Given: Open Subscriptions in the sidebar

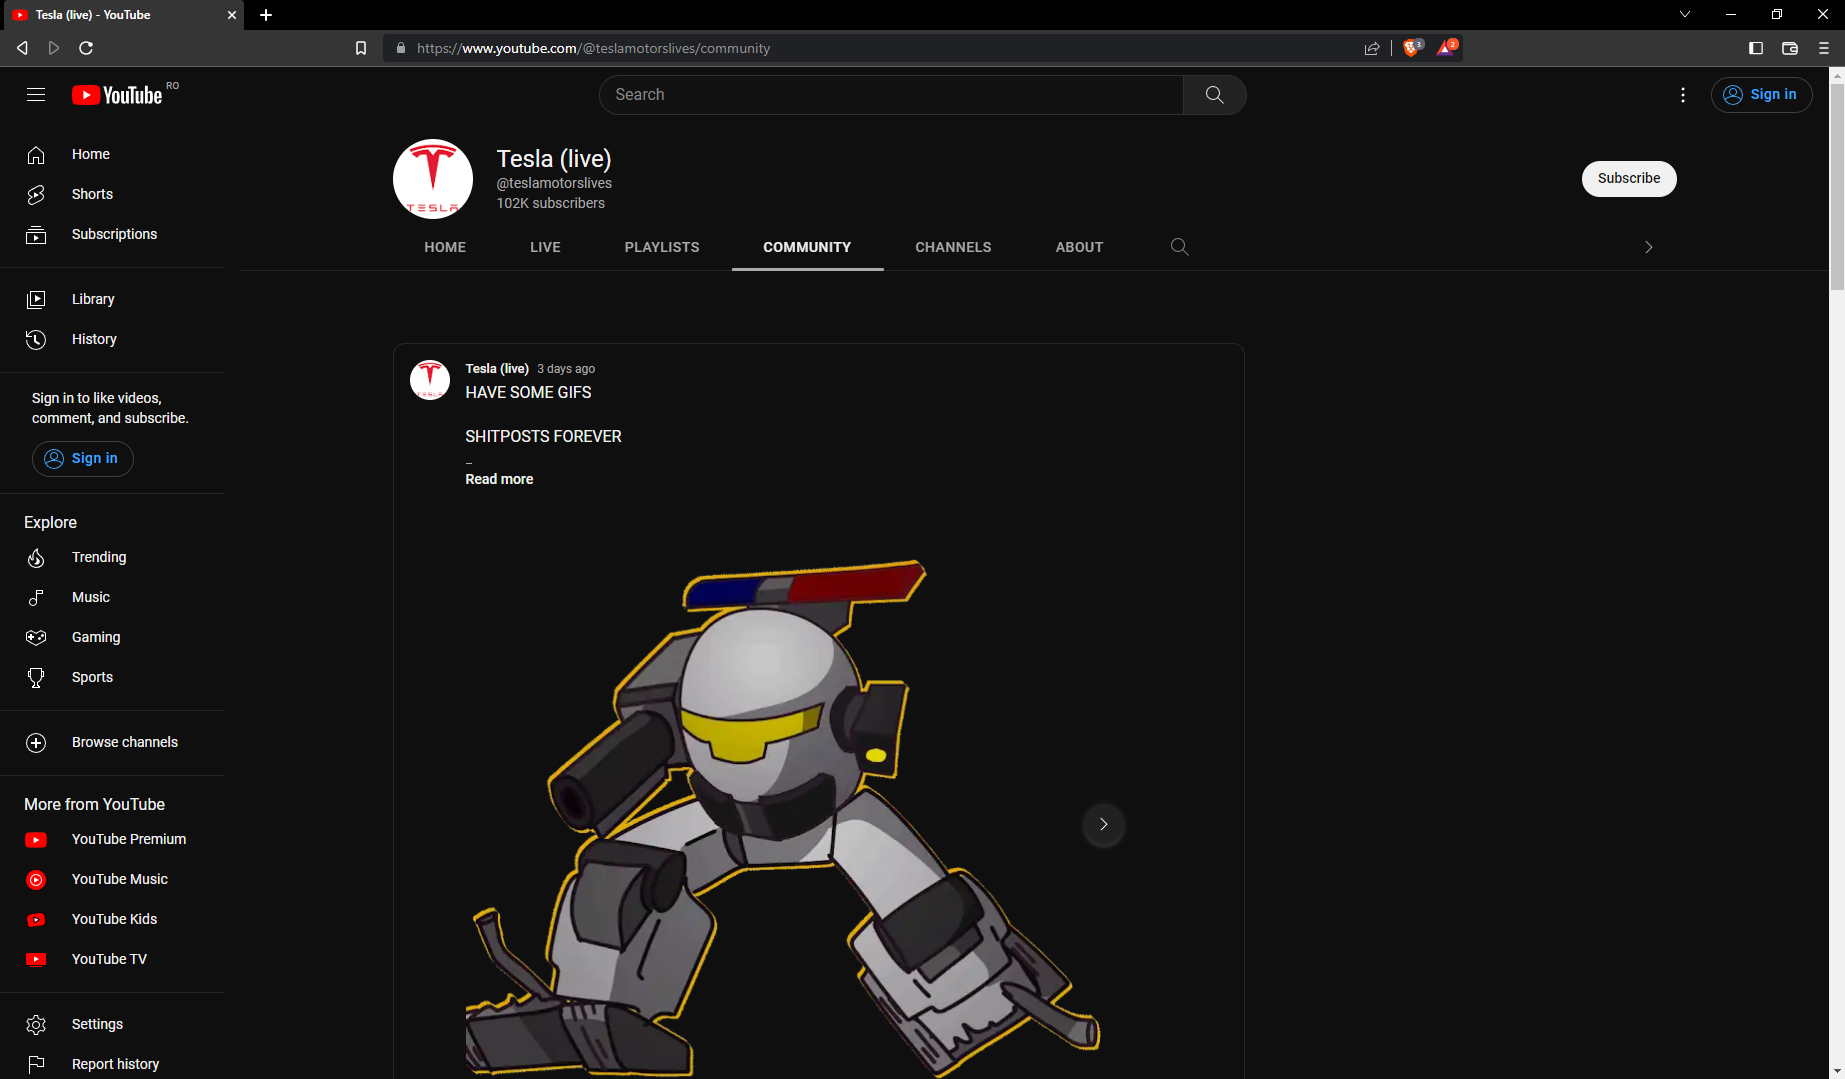Looking at the screenshot, I should coord(112,234).
